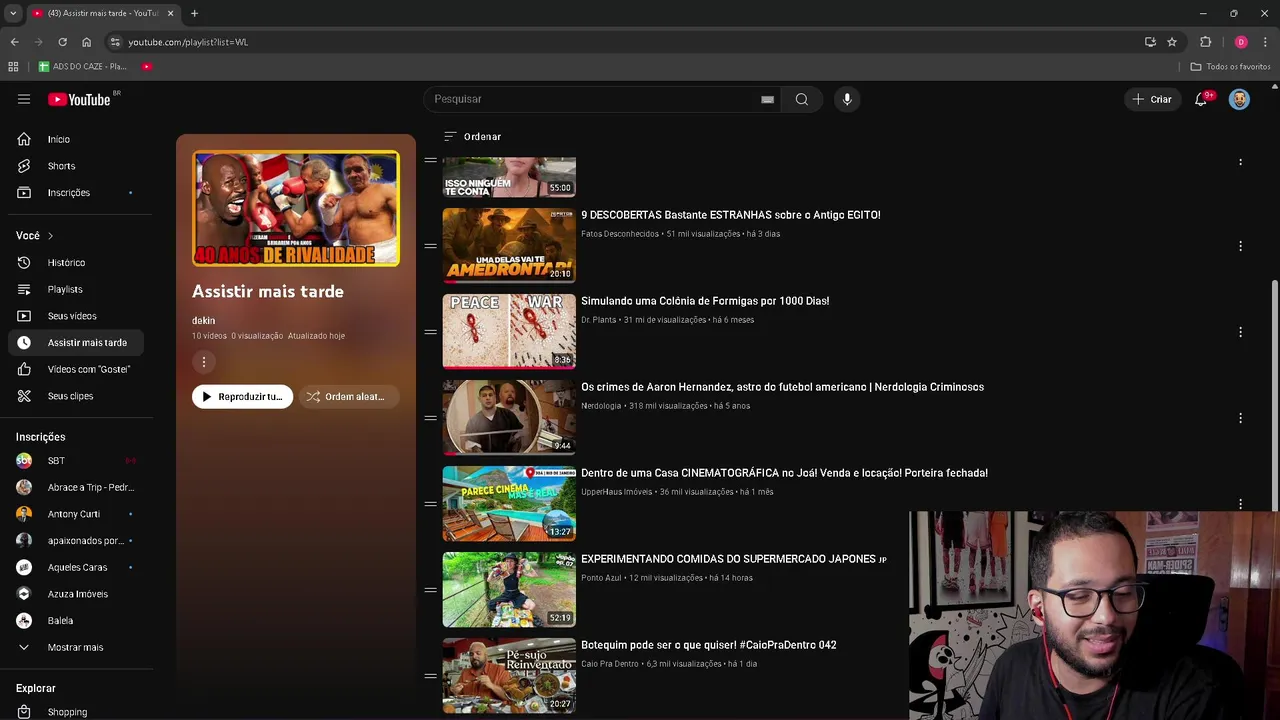Open the on-screen keyboard icon in search box
The width and height of the screenshot is (1280, 720).
coord(767,99)
